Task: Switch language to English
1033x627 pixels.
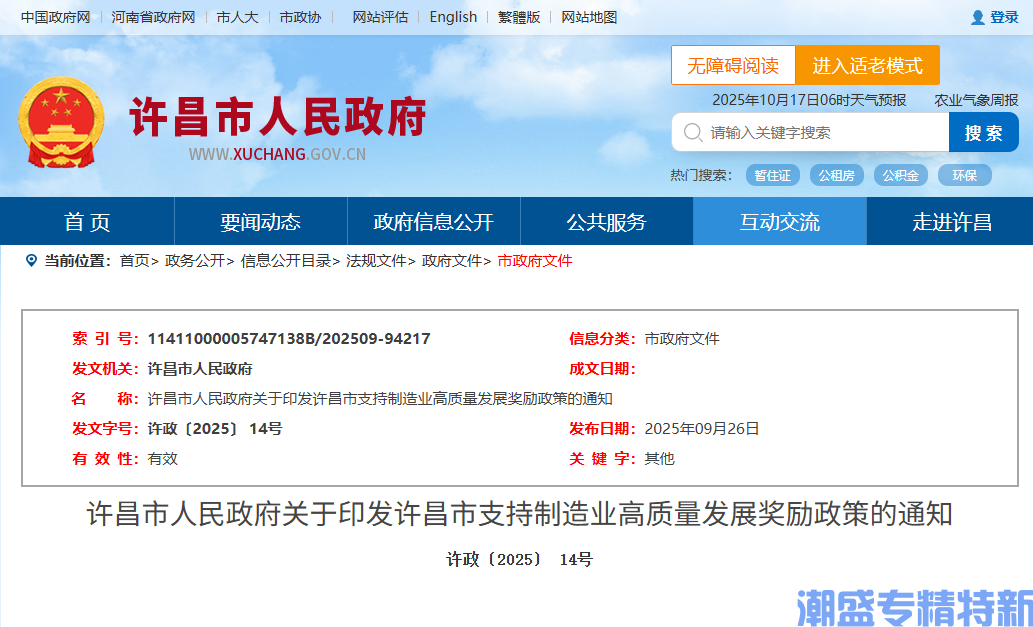Action: point(453,17)
